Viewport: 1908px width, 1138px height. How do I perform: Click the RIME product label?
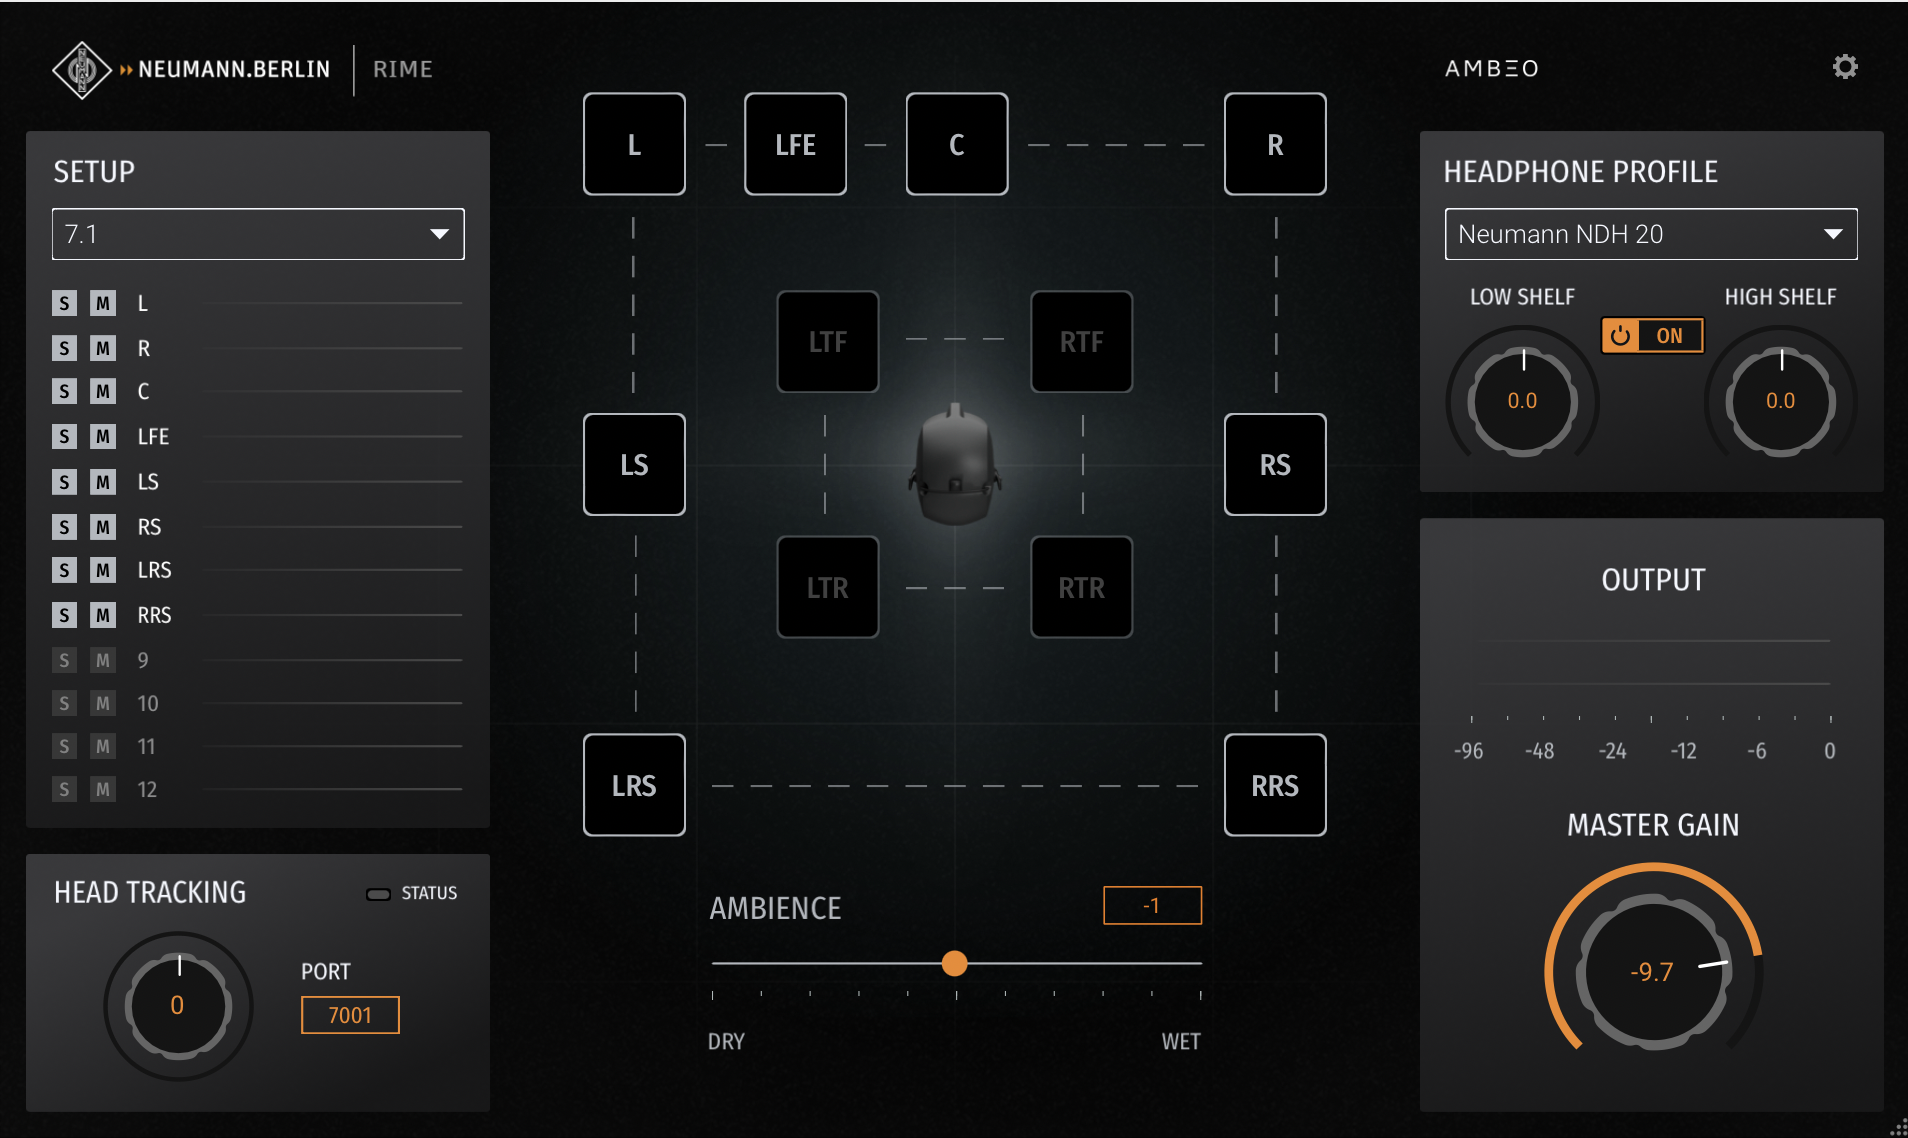403,70
